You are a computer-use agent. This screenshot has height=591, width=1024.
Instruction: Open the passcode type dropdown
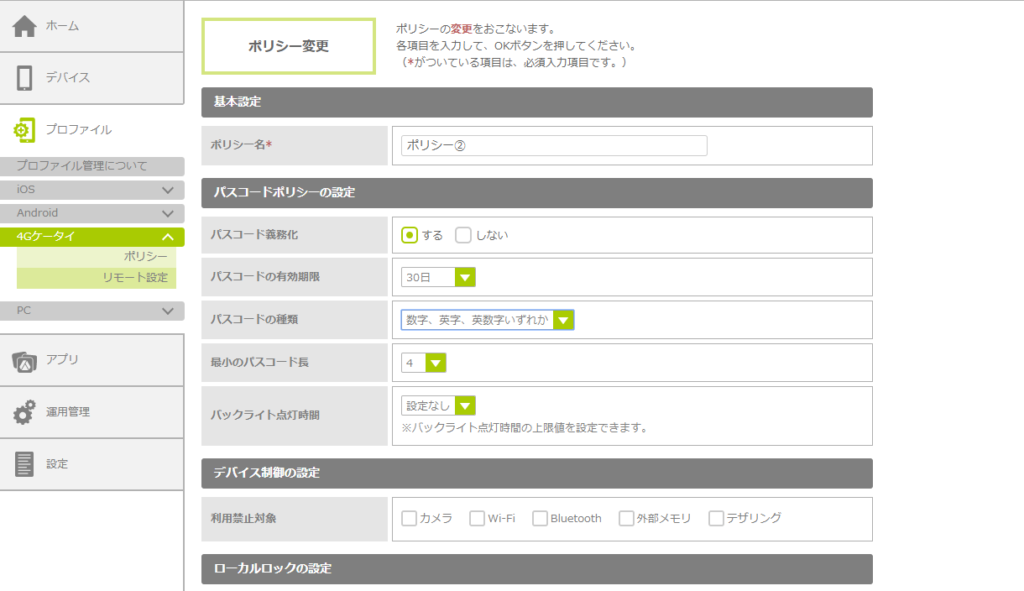[x=487, y=320]
